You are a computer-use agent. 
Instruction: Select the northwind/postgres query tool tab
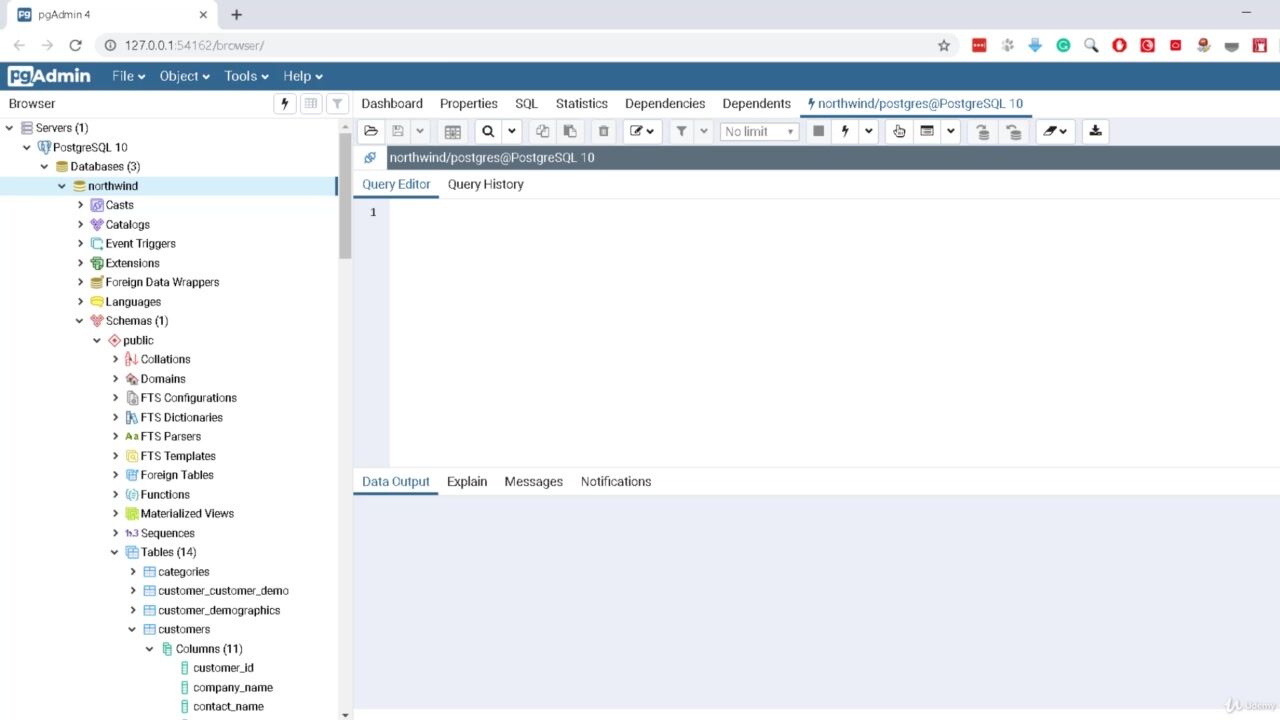pyautogui.click(x=914, y=103)
